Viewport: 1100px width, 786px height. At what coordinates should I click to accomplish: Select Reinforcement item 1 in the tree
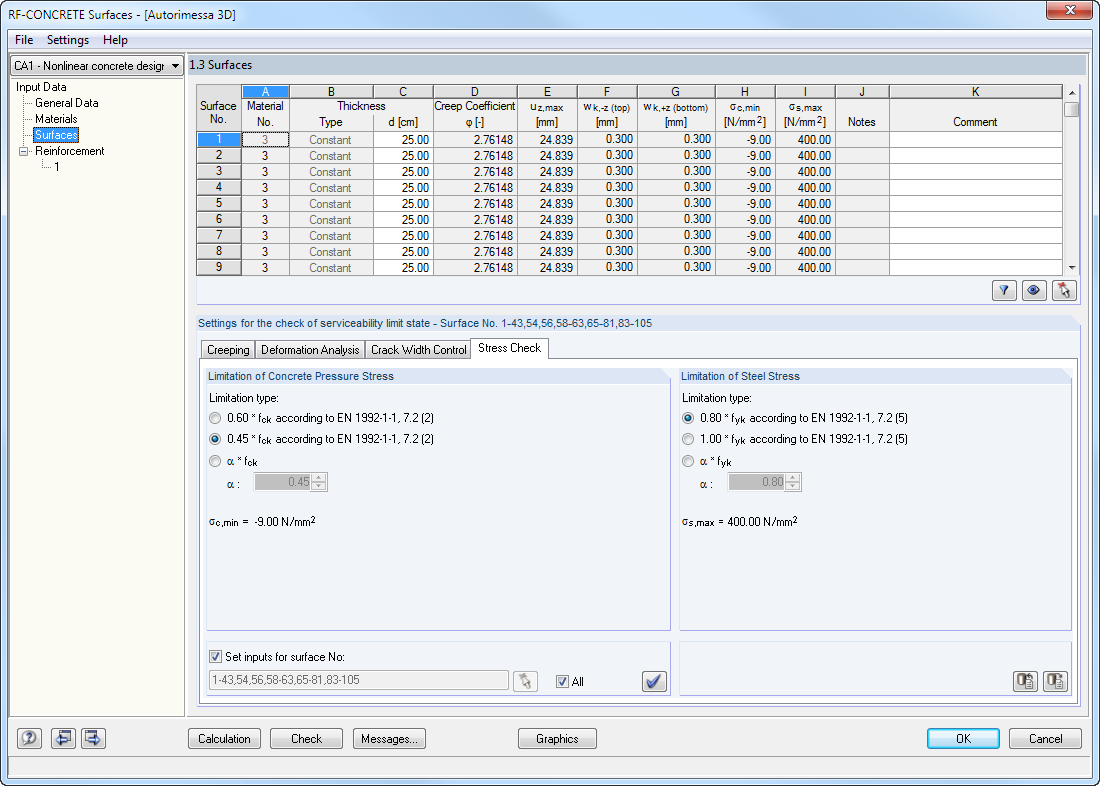coord(57,167)
